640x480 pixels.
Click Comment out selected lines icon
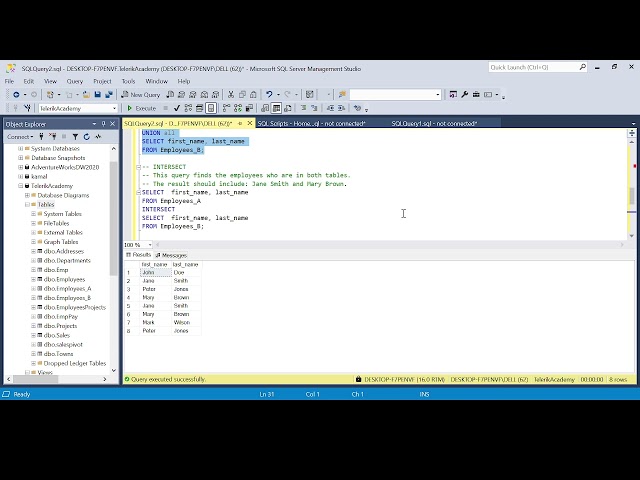coord(303,108)
